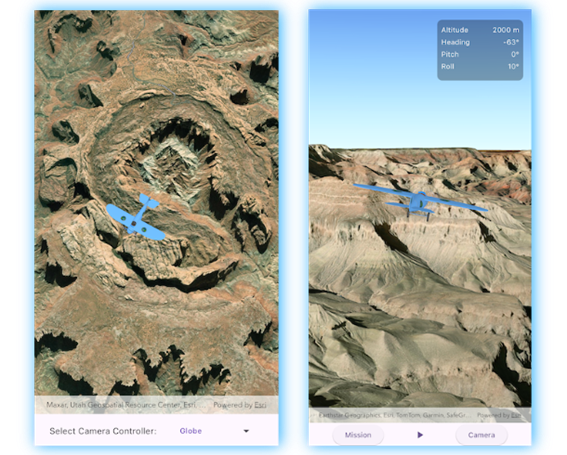This screenshot has width=567, height=455.
Task: Tap the Altitude 2000 m readout
Action: click(480, 30)
